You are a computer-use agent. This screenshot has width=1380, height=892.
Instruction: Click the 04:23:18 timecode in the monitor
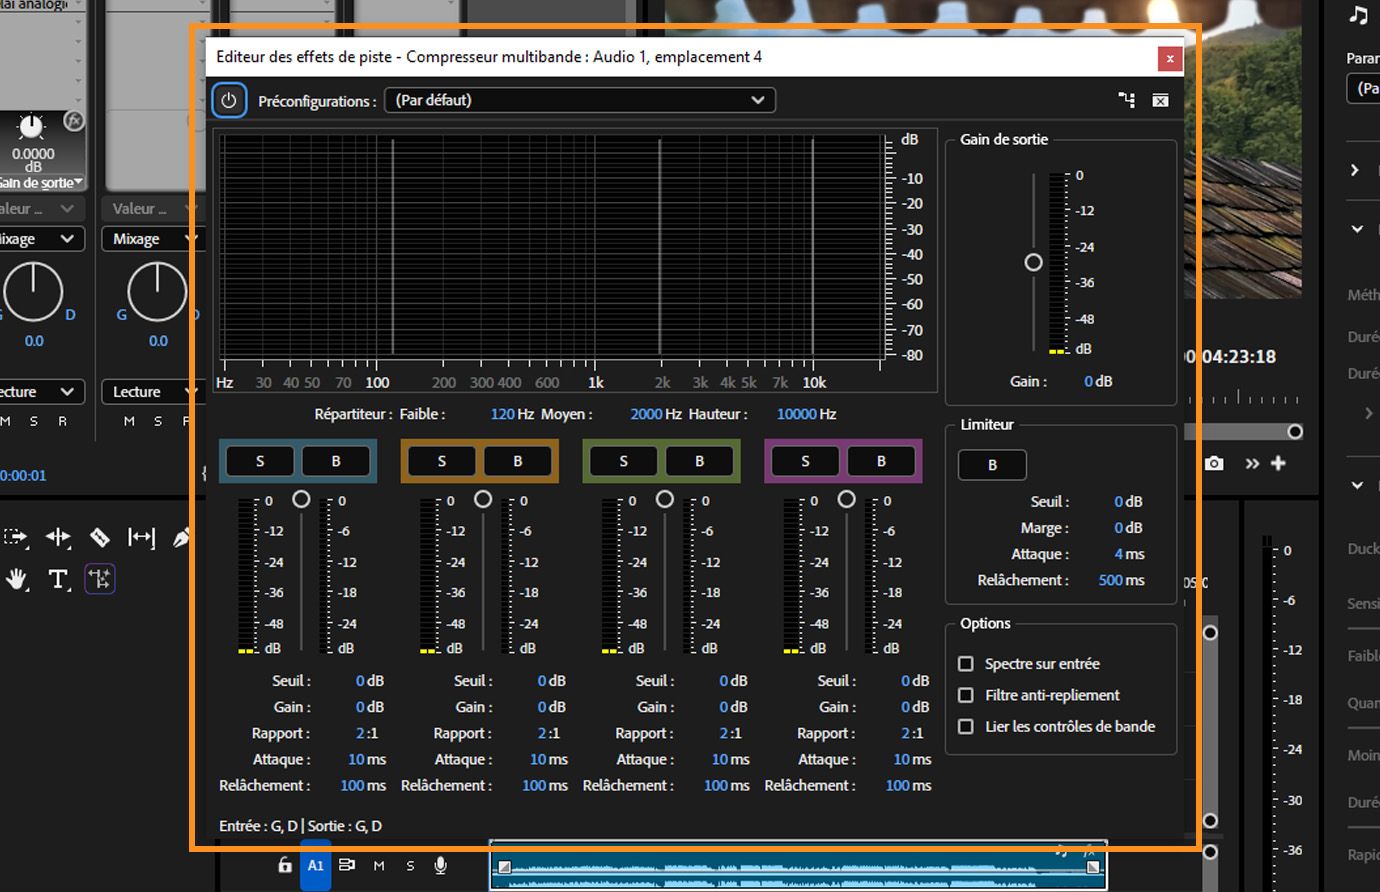tap(1236, 356)
